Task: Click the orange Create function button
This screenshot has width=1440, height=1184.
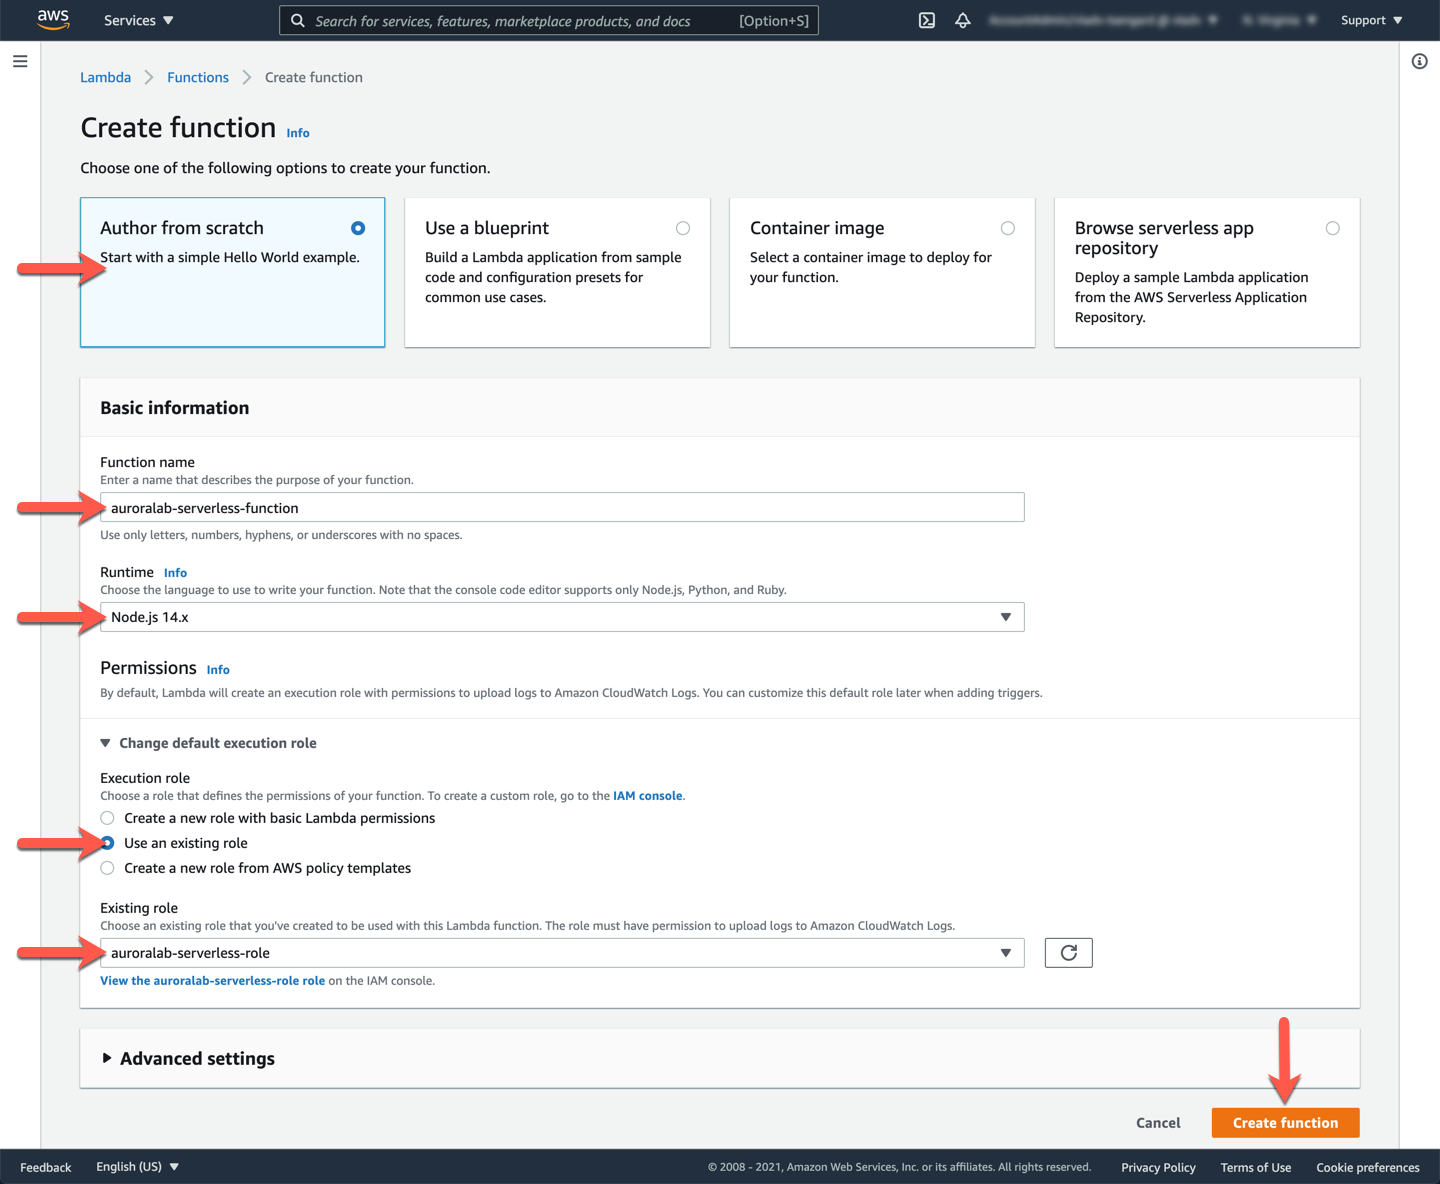Action: 1285,1123
